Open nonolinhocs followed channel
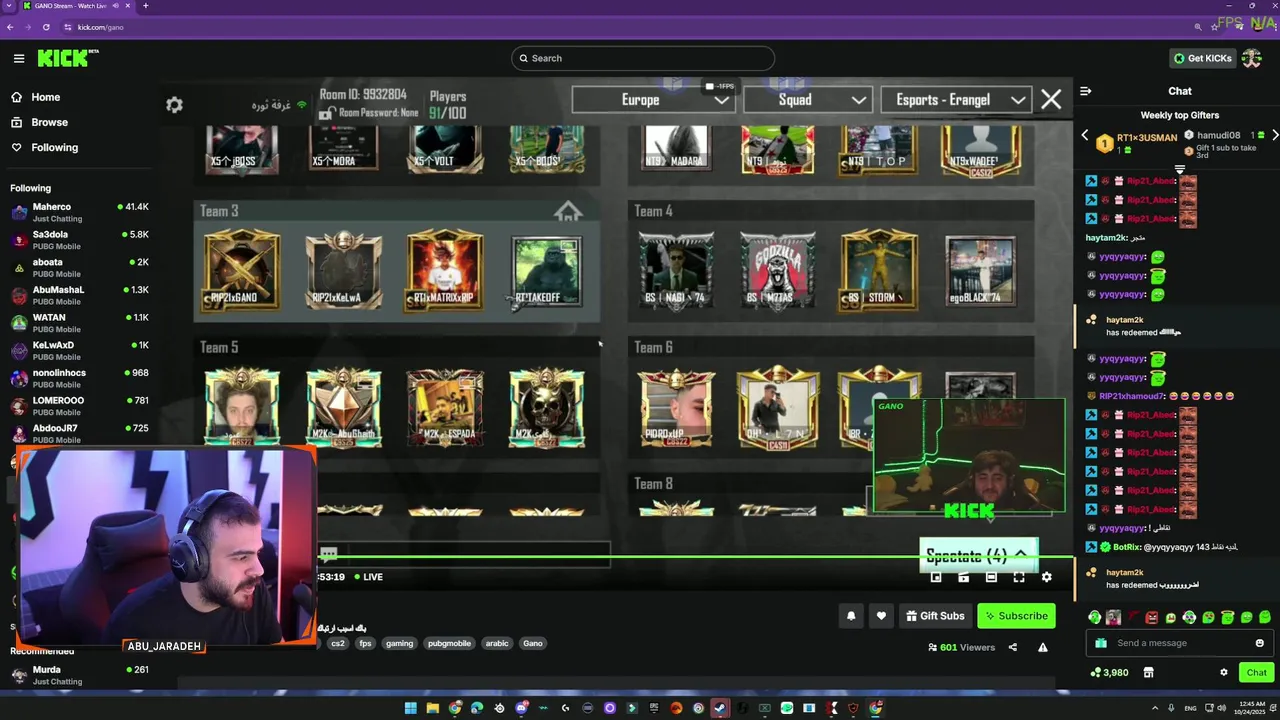Screen dimensions: 1280x720 tap(79, 378)
